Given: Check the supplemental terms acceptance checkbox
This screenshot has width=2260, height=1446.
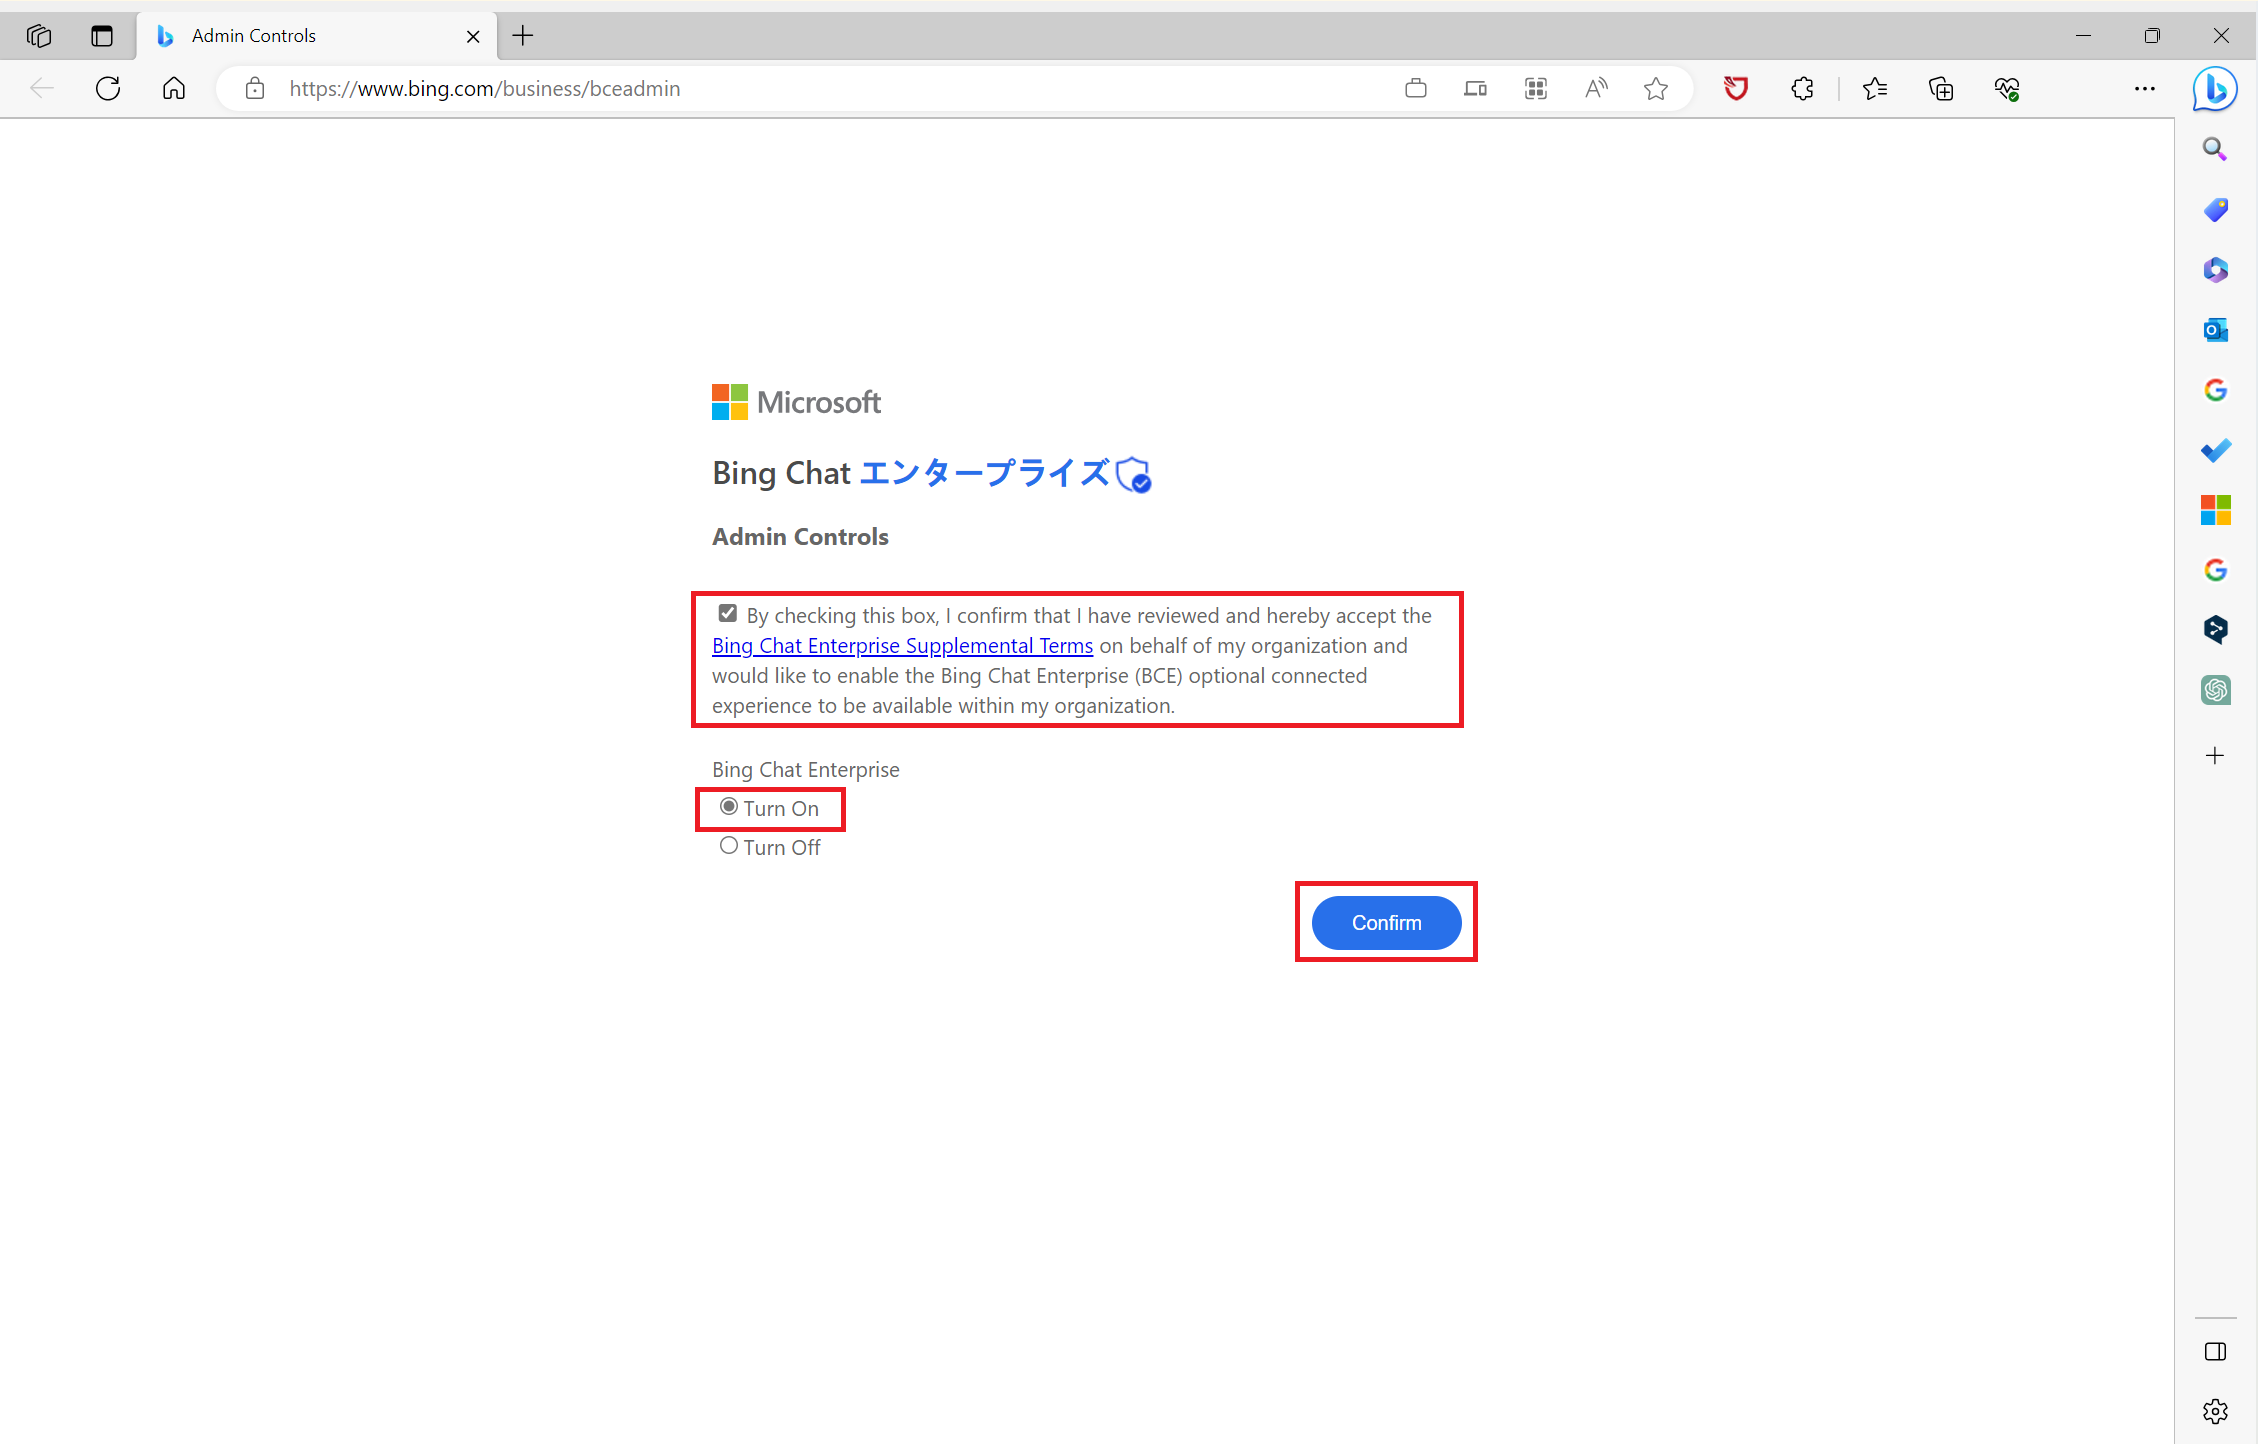Looking at the screenshot, I should (x=728, y=613).
